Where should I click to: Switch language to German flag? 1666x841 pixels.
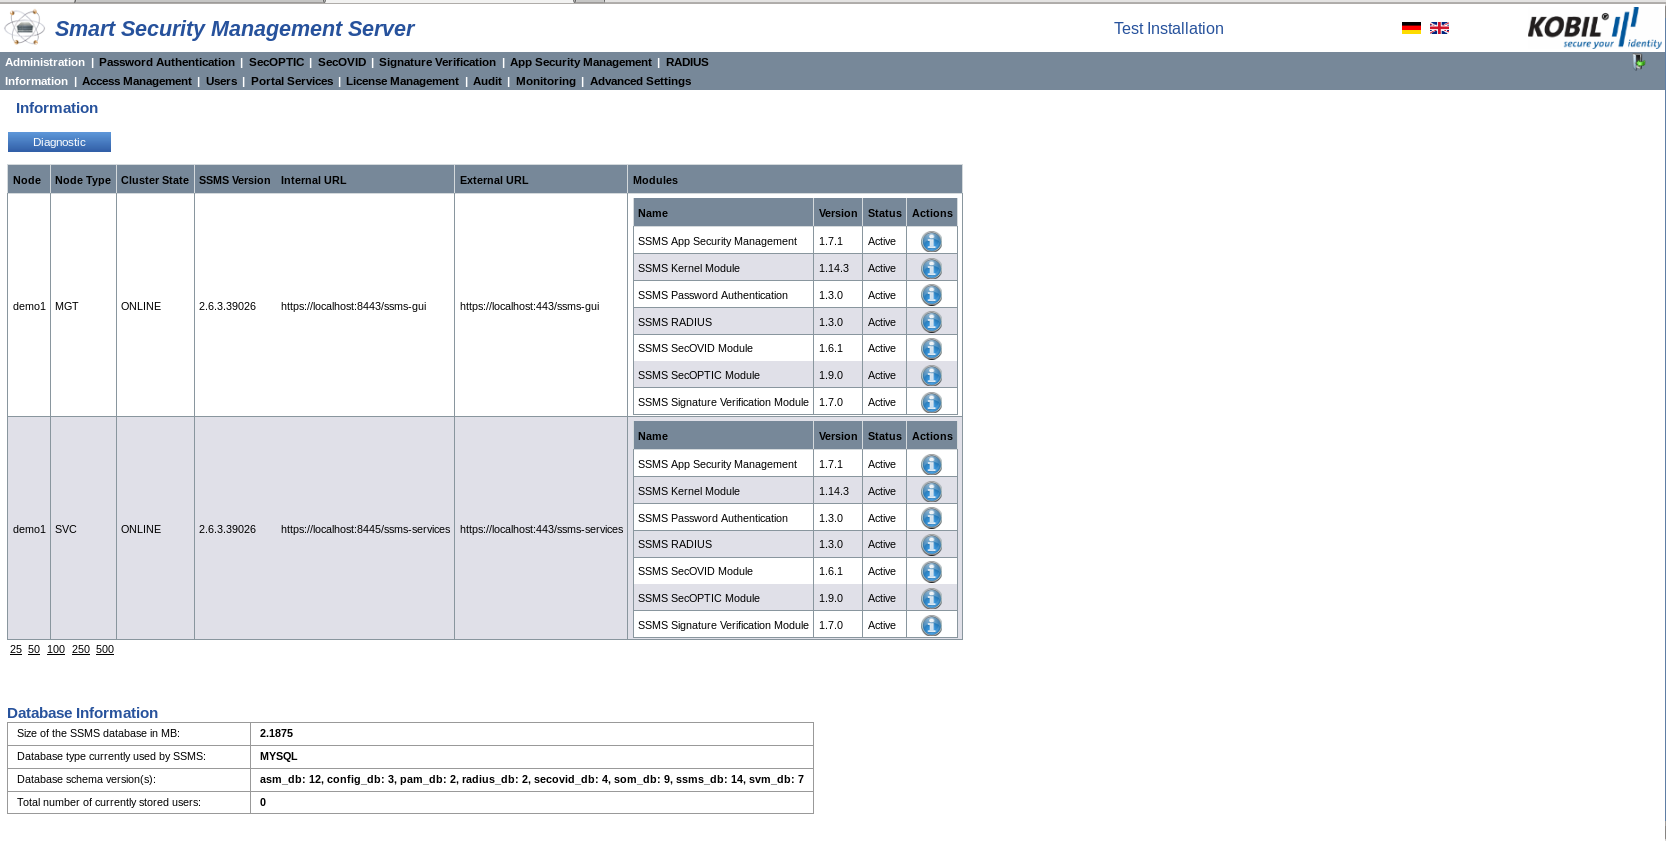(x=1411, y=28)
